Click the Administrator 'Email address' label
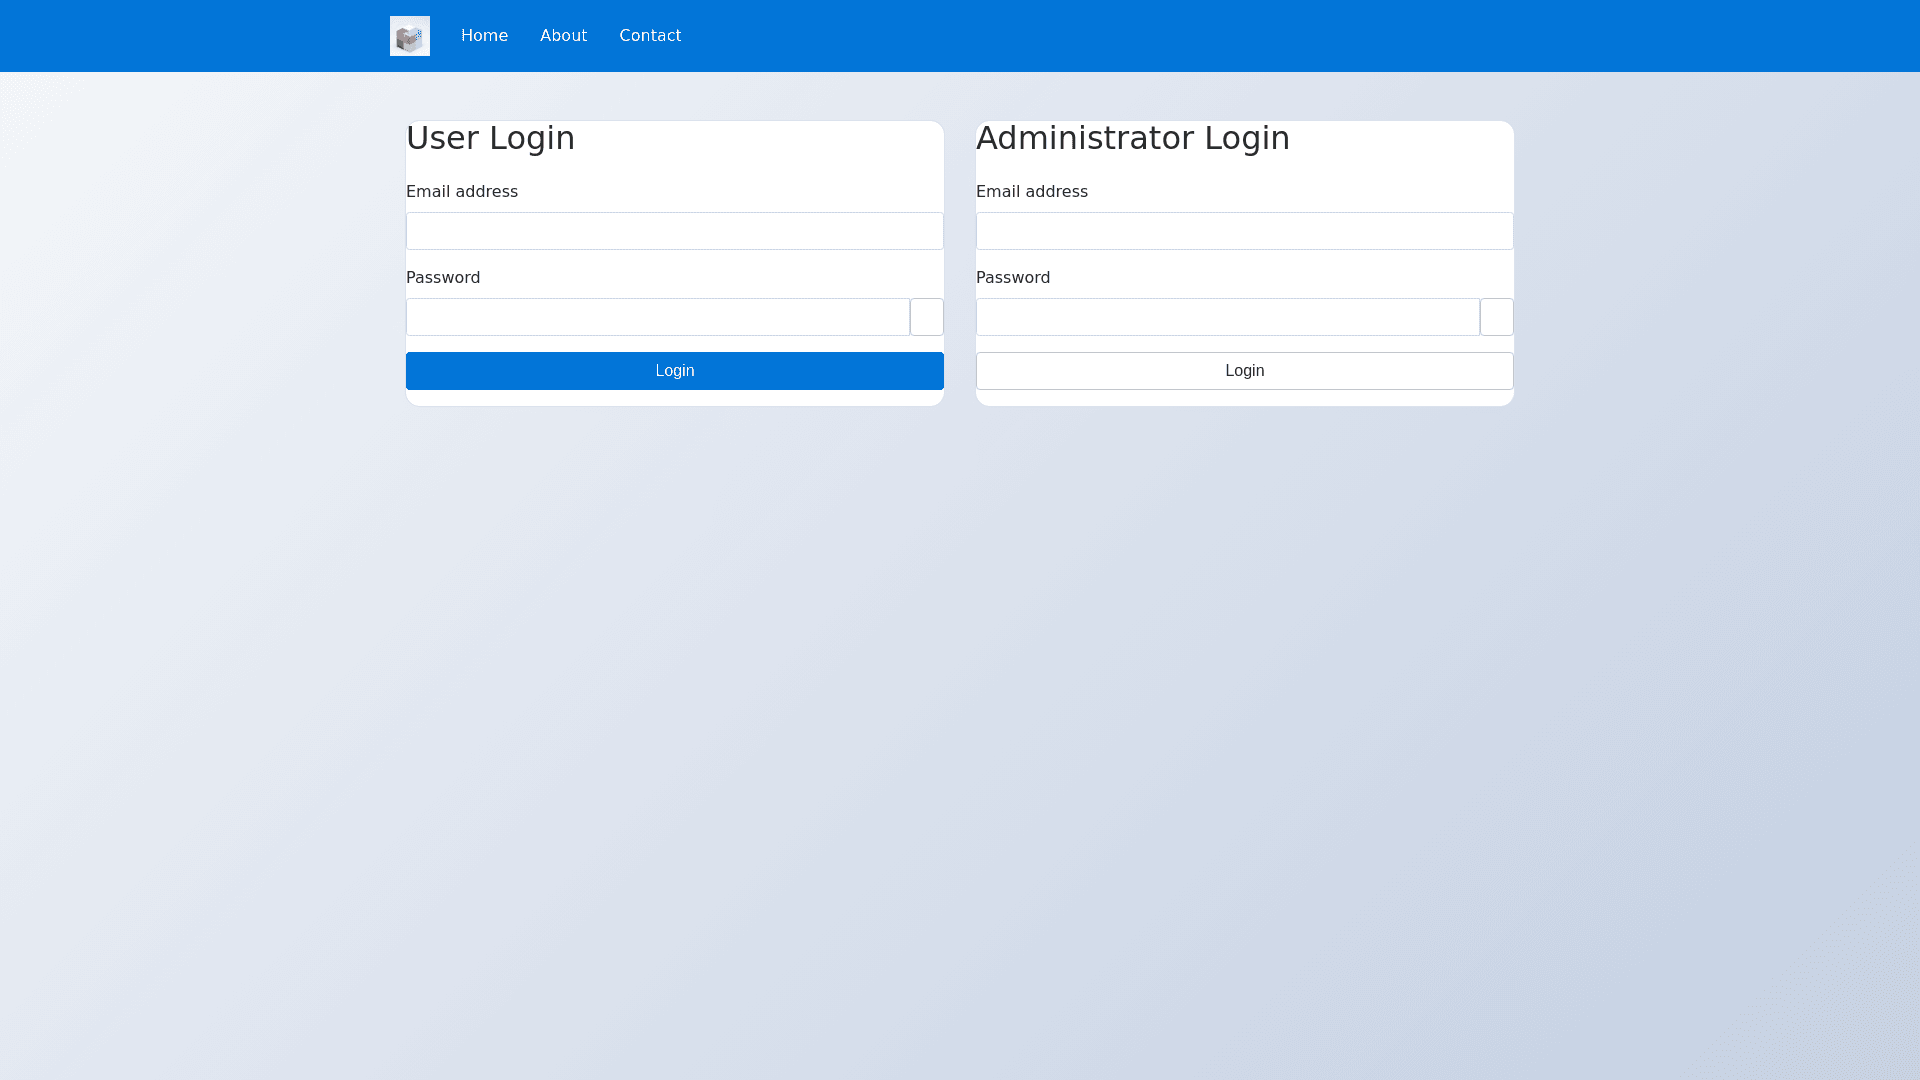The width and height of the screenshot is (1920, 1080). pos(1031,191)
